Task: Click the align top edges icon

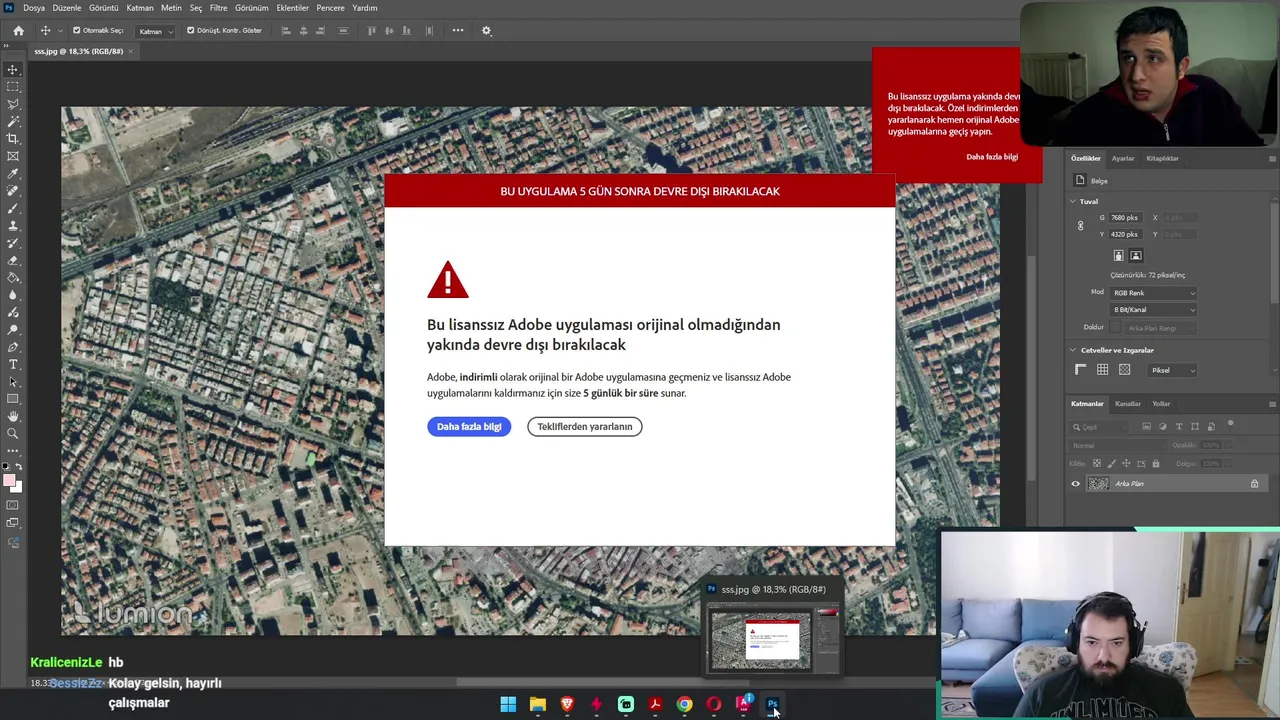Action: (372, 30)
